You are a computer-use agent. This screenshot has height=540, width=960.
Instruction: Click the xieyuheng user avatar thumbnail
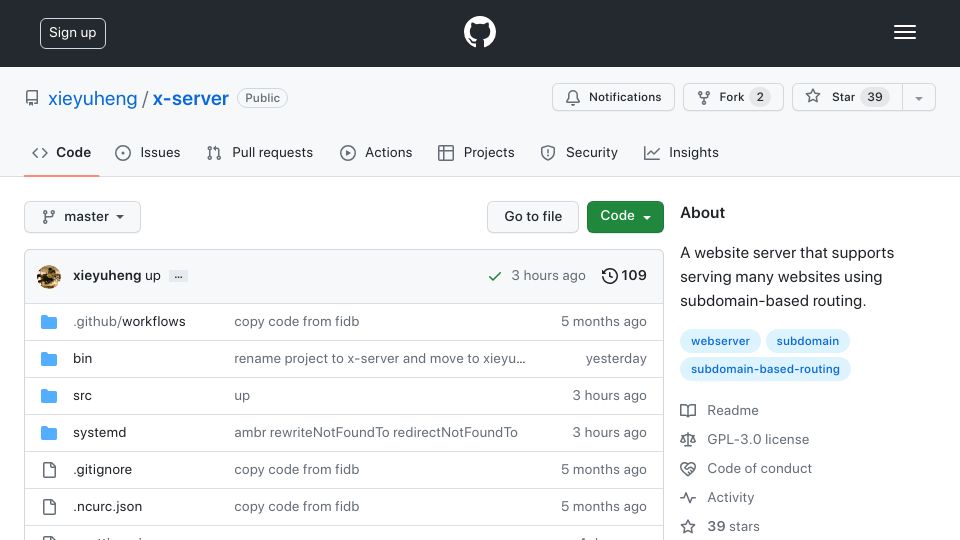point(49,277)
